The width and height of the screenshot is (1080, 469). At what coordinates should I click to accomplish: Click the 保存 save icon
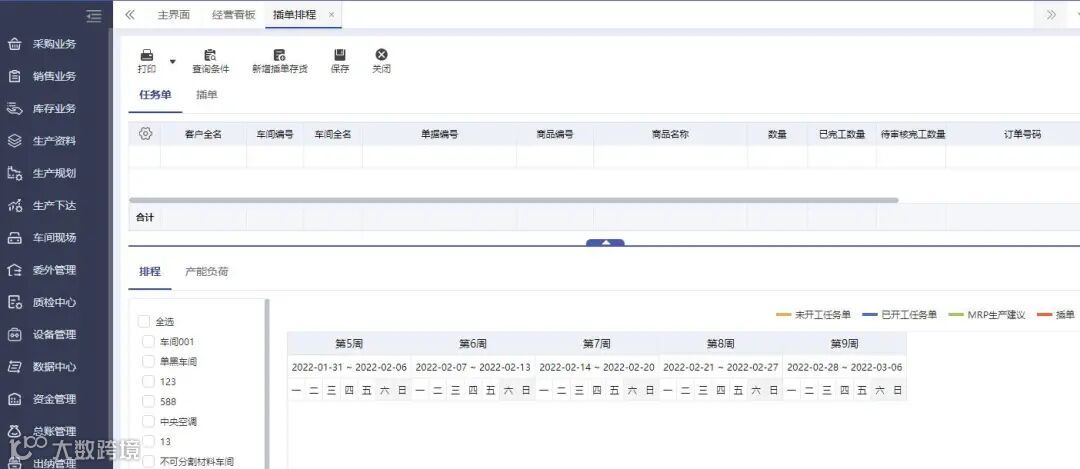tap(340, 55)
